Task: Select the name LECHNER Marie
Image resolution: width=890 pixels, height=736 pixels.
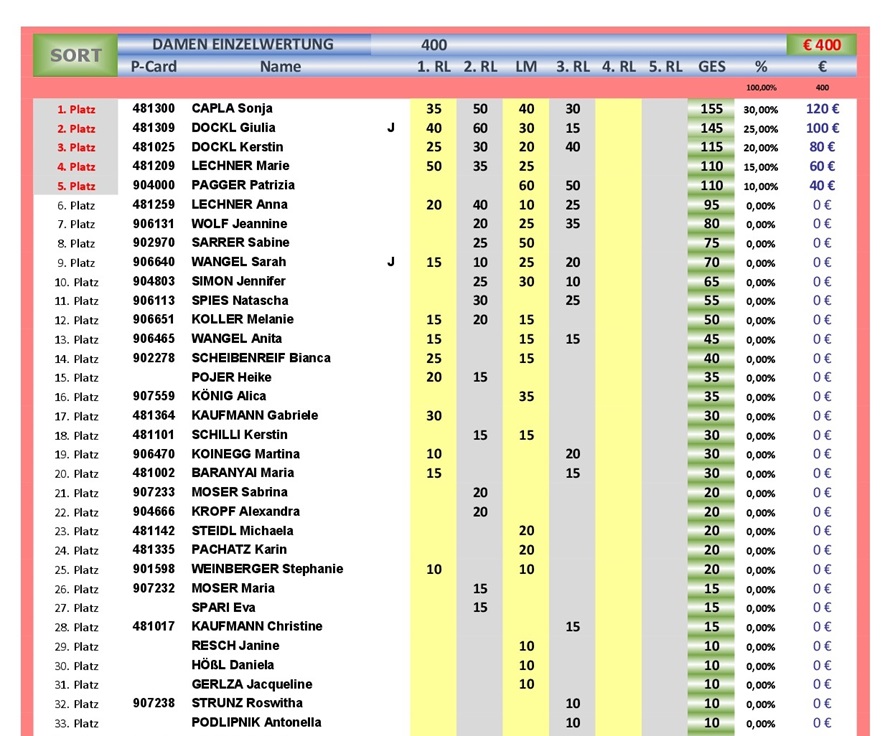Action: (240, 166)
